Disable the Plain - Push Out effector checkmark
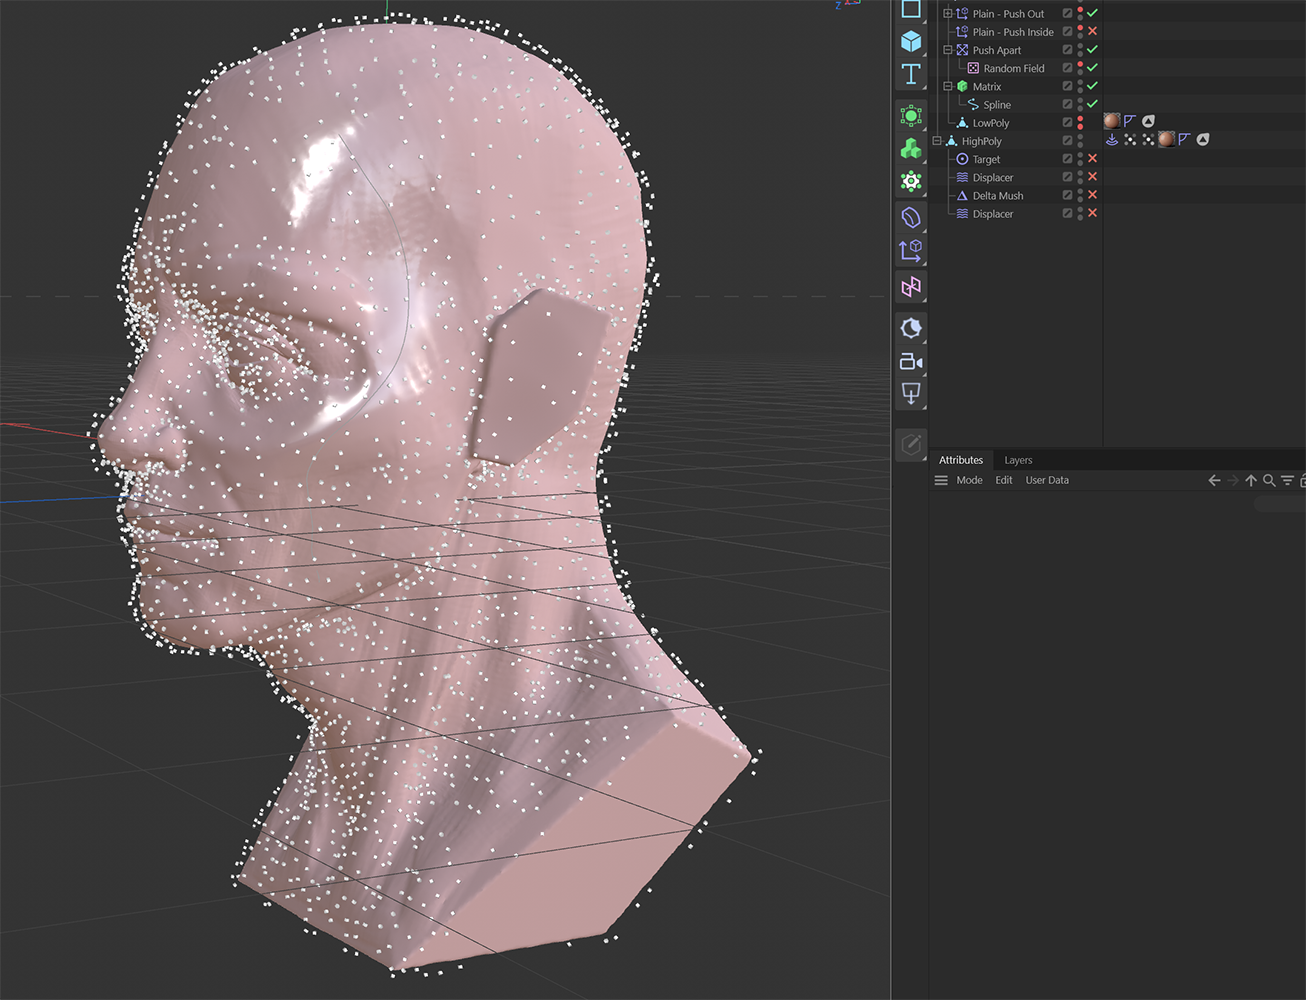The height and width of the screenshot is (1000, 1306). point(1093,13)
